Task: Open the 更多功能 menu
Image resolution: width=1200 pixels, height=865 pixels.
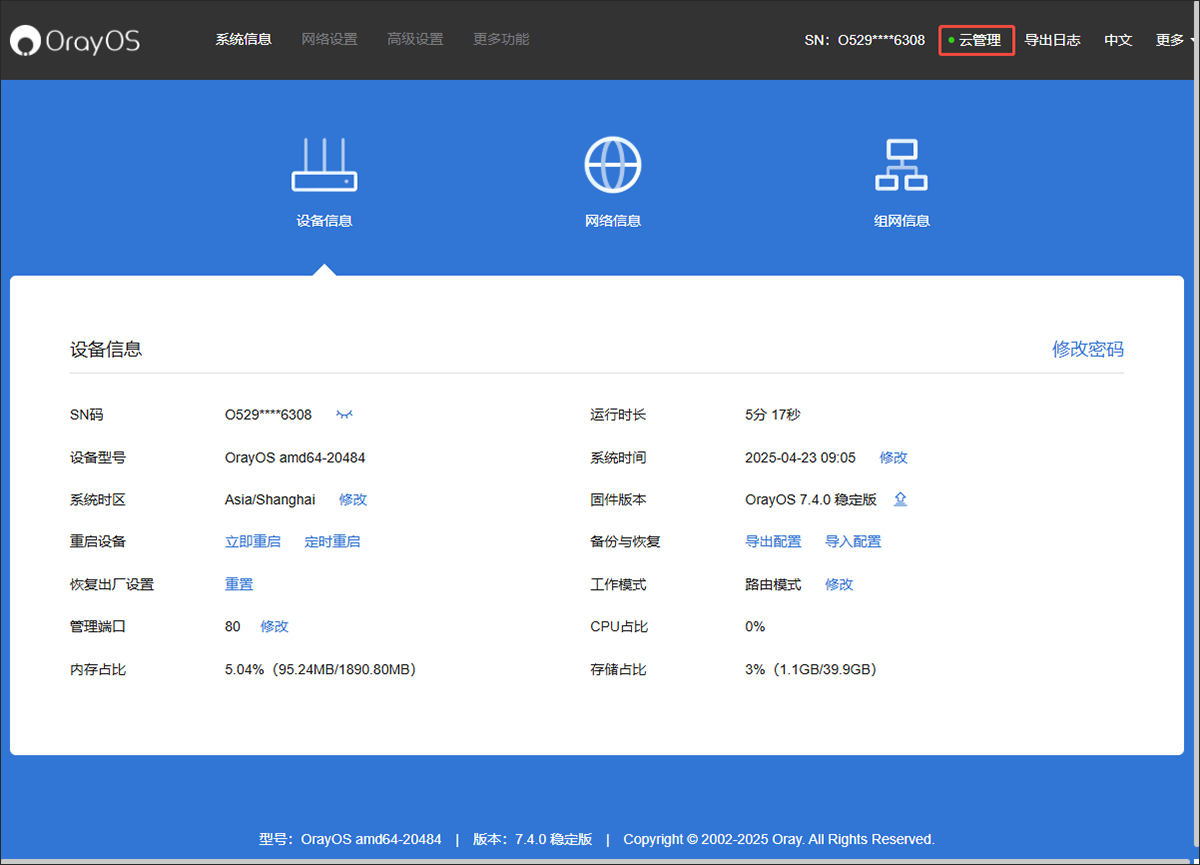Action: (502, 40)
